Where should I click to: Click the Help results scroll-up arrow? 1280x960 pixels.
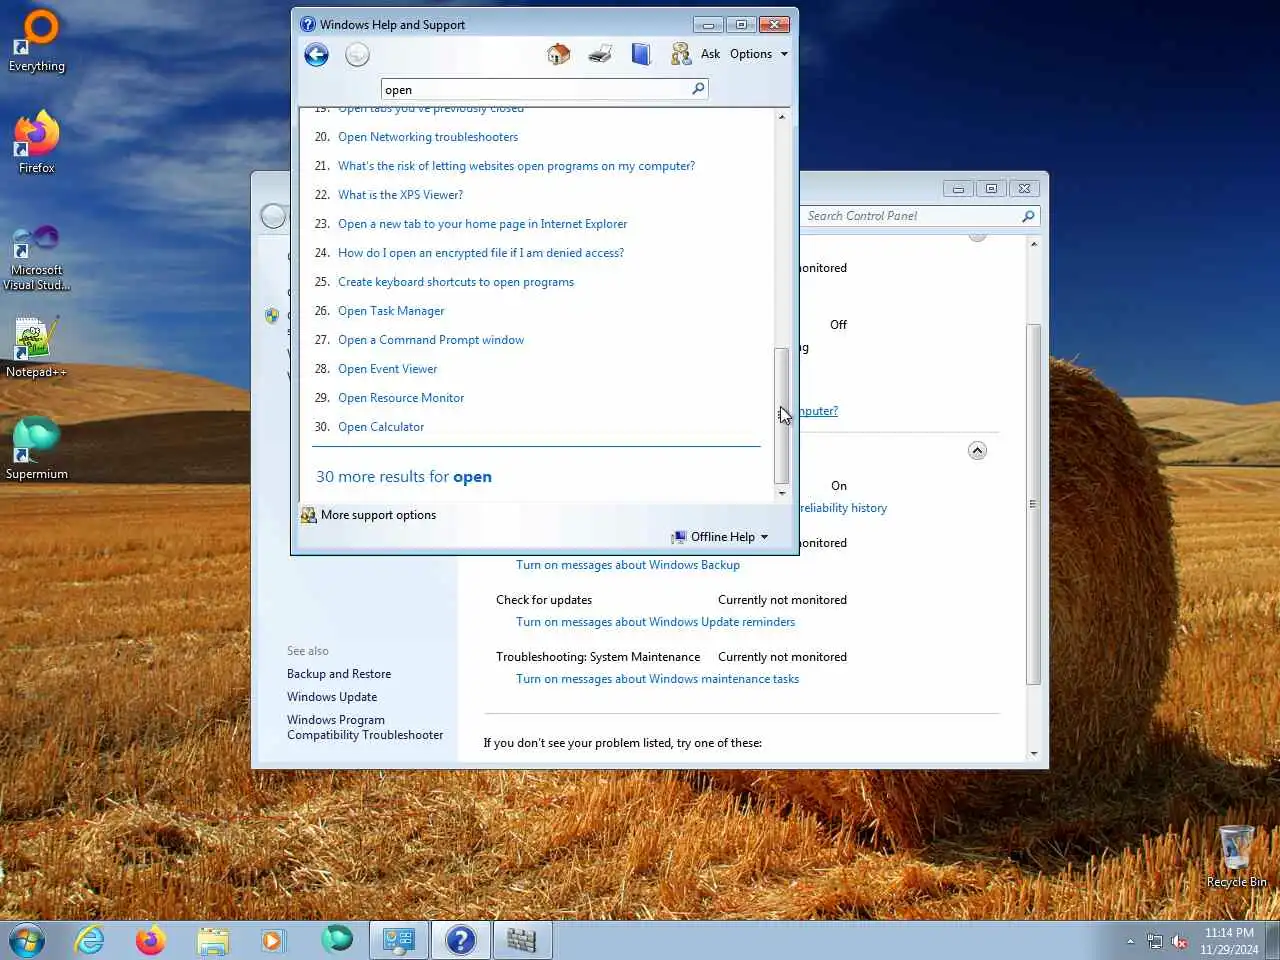[x=782, y=117]
